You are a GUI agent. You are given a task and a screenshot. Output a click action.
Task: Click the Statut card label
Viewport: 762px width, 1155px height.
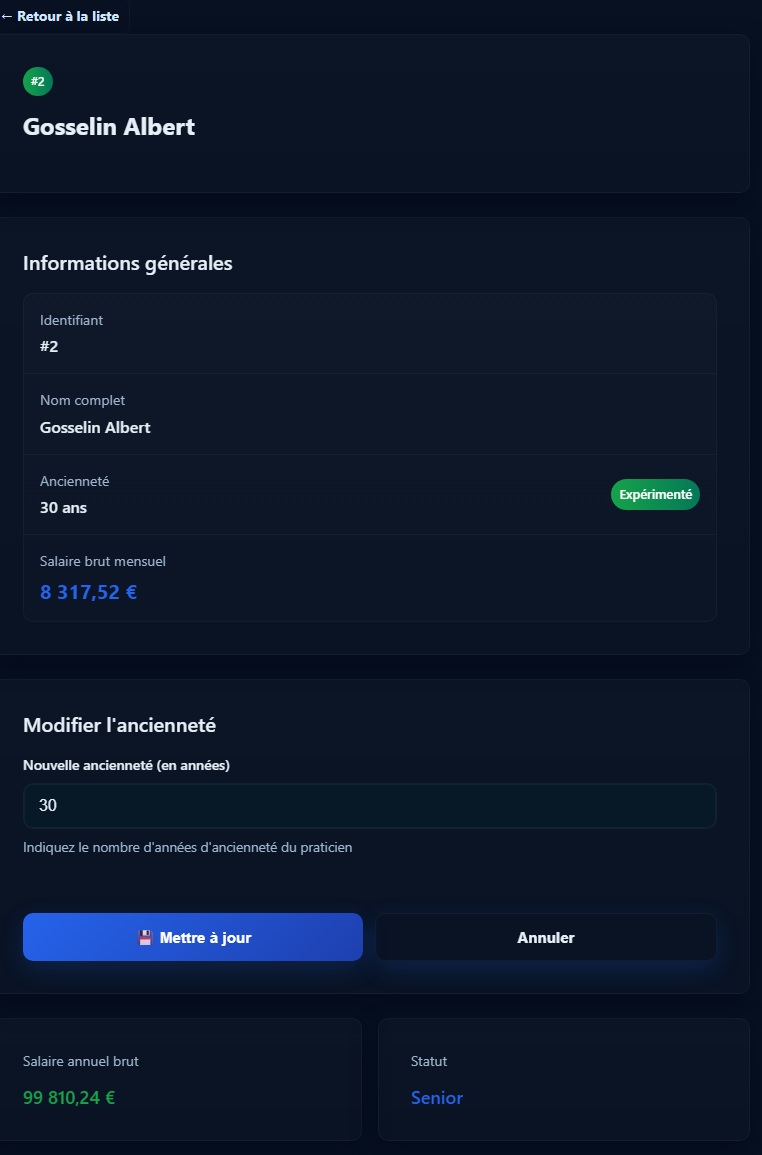[429, 1061]
